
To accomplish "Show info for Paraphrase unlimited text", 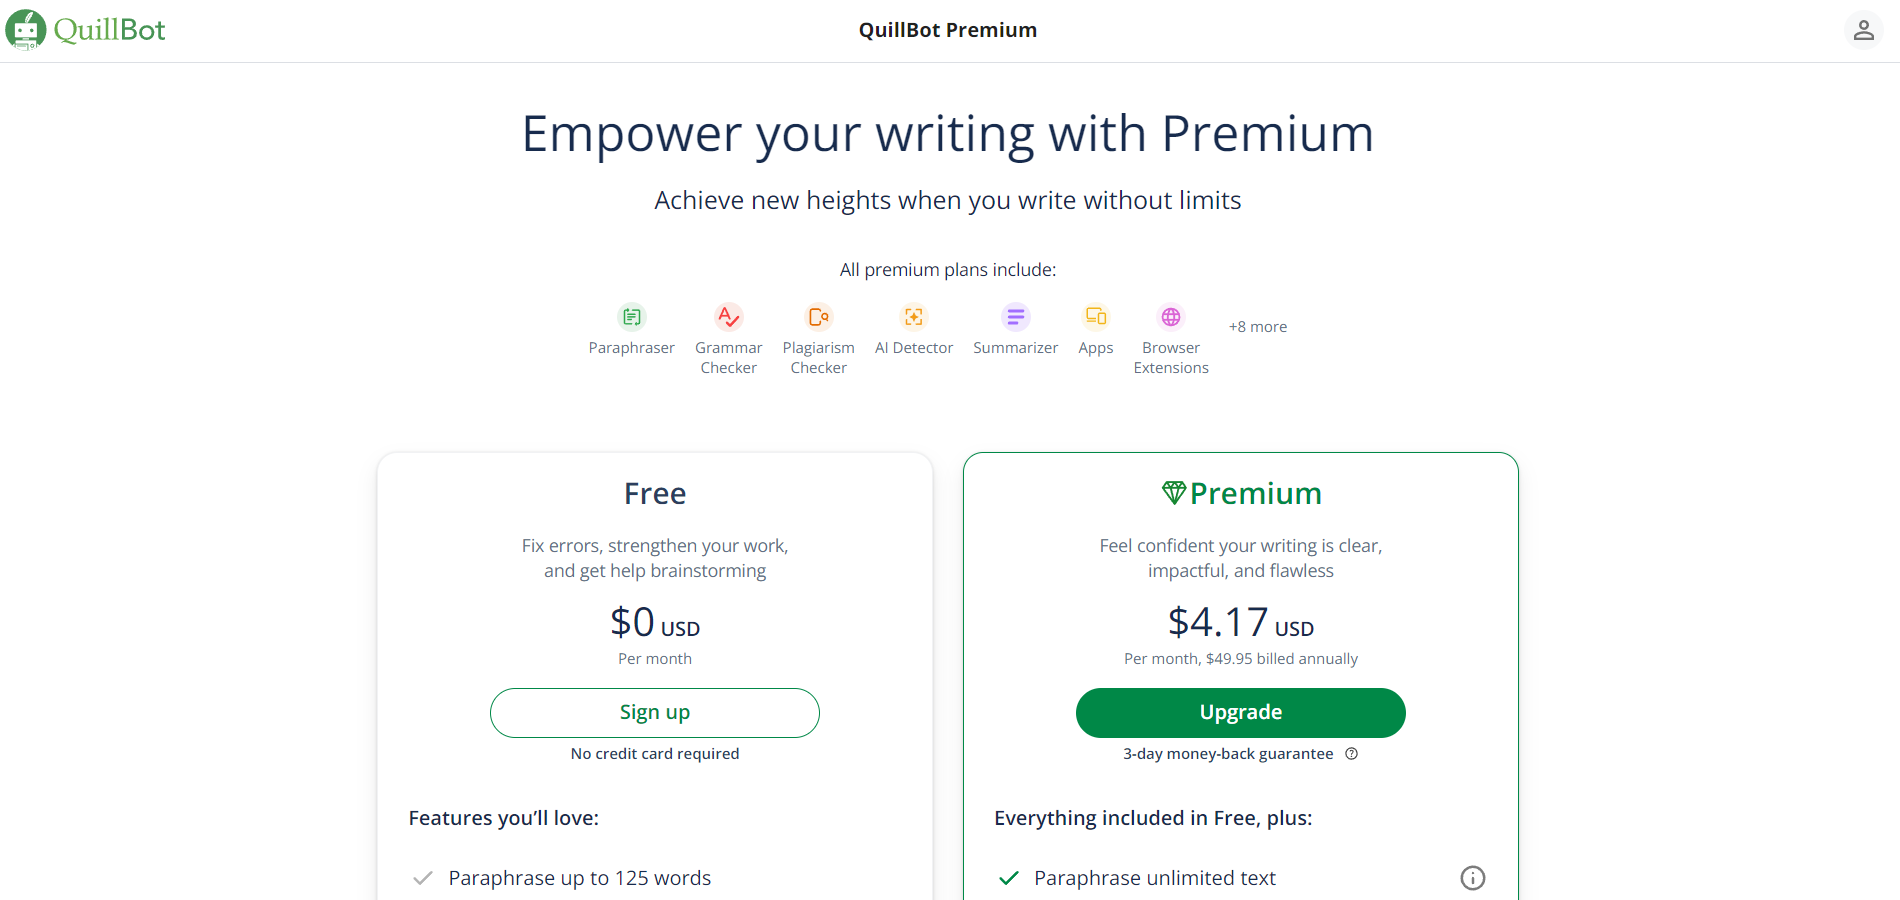I will (x=1473, y=878).
